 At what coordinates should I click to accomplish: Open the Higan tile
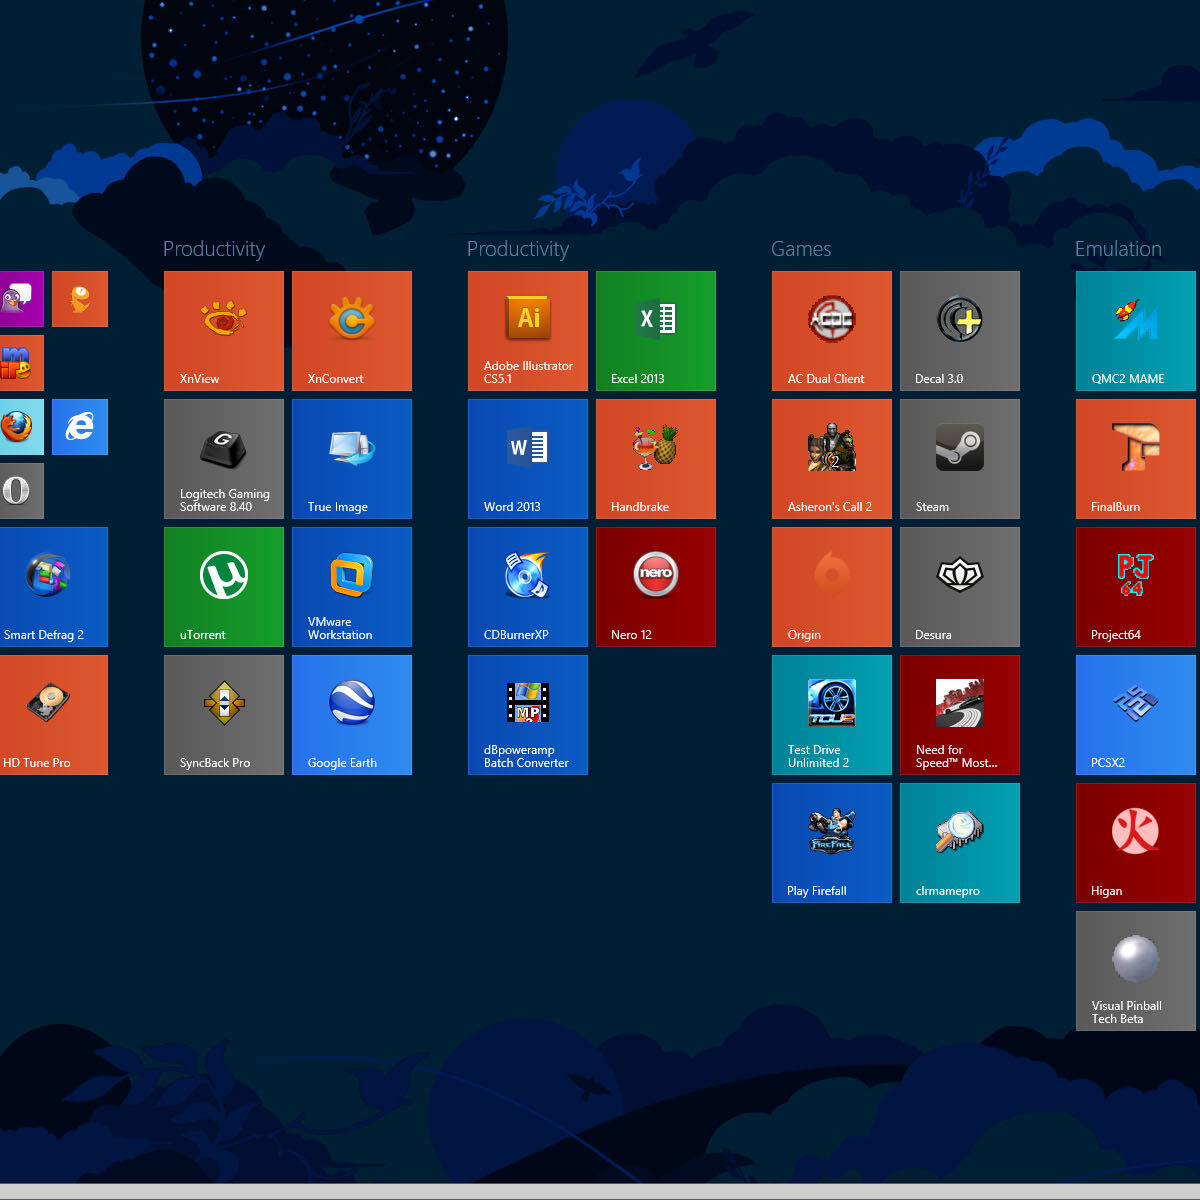coord(1136,843)
